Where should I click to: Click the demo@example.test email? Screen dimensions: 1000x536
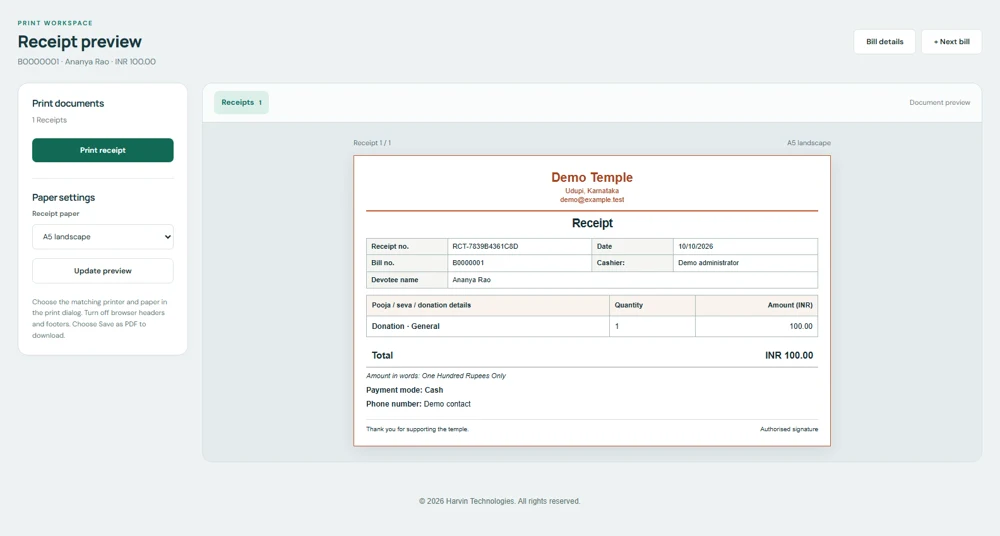point(592,200)
